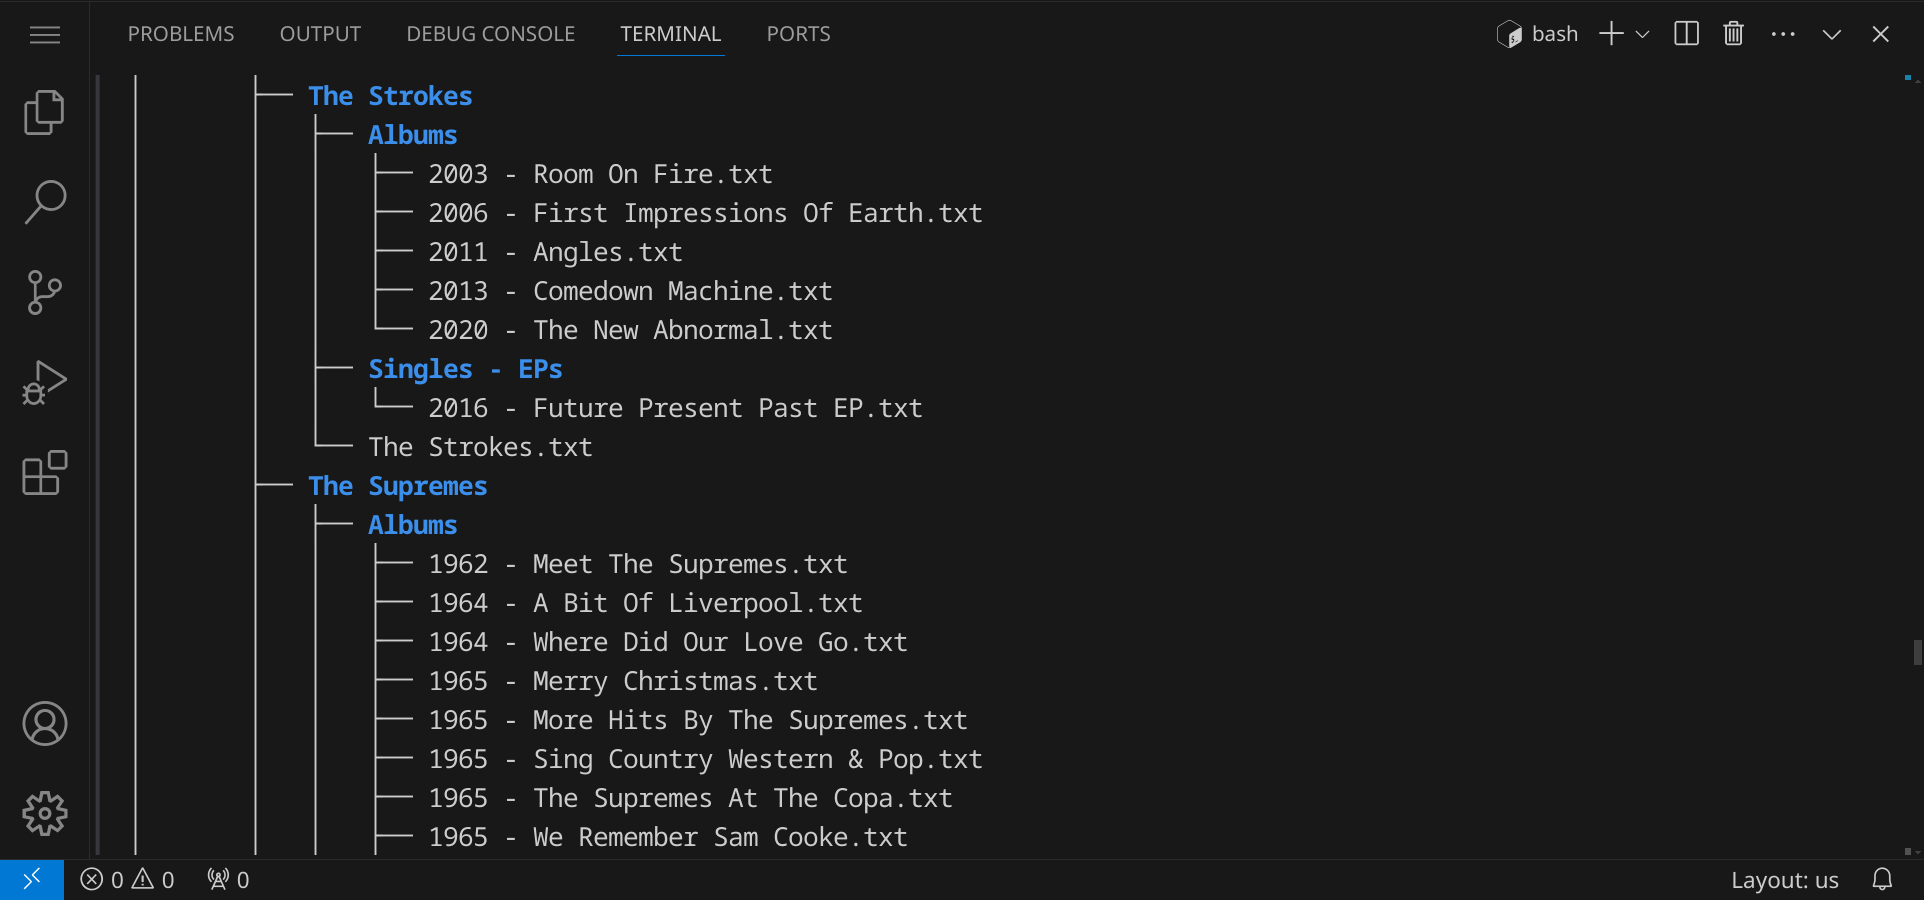
Task: Click the Layout: us status item
Action: [1784, 880]
